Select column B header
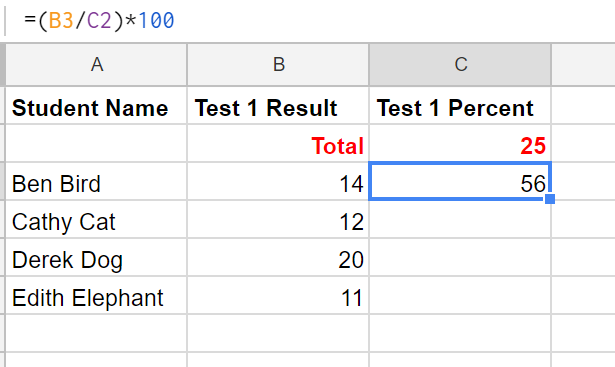 coord(278,65)
